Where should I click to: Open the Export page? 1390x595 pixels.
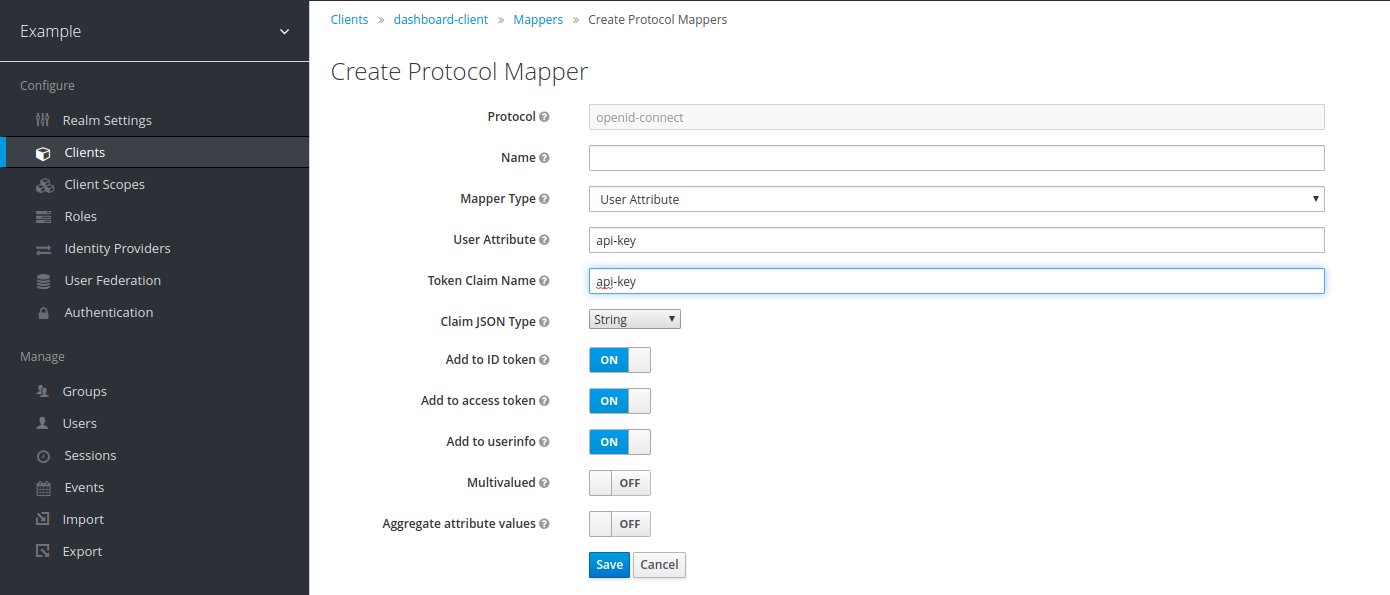[83, 551]
